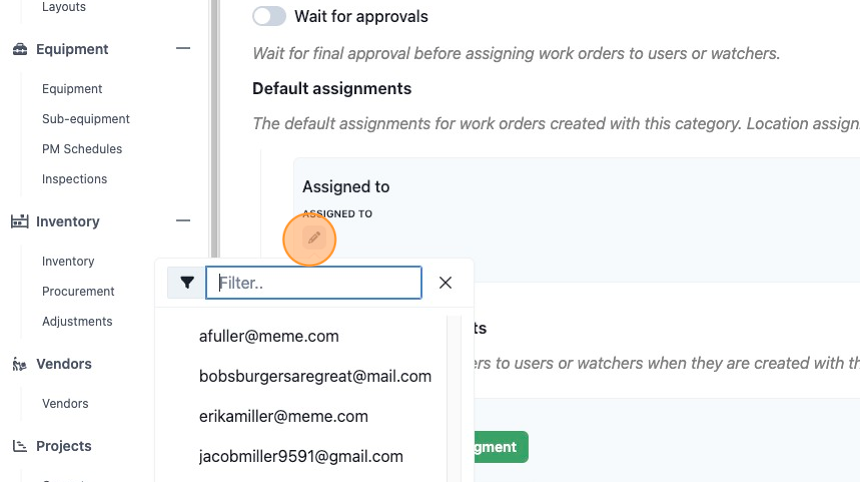This screenshot has width=860, height=482.
Task: Select jacobmiller9591@gmail.com in the list
Action: pyautogui.click(x=301, y=456)
